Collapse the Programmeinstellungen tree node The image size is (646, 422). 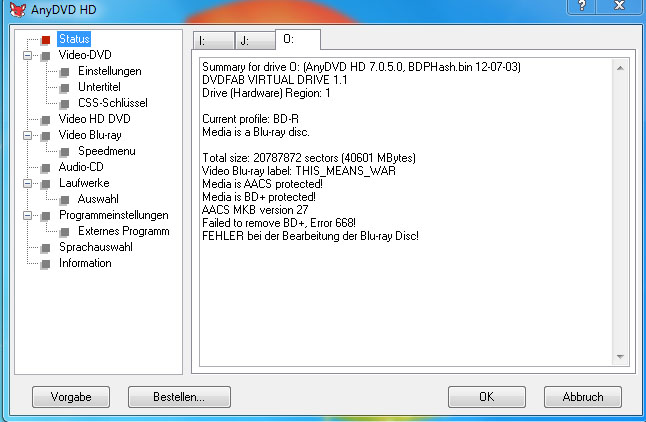27,216
